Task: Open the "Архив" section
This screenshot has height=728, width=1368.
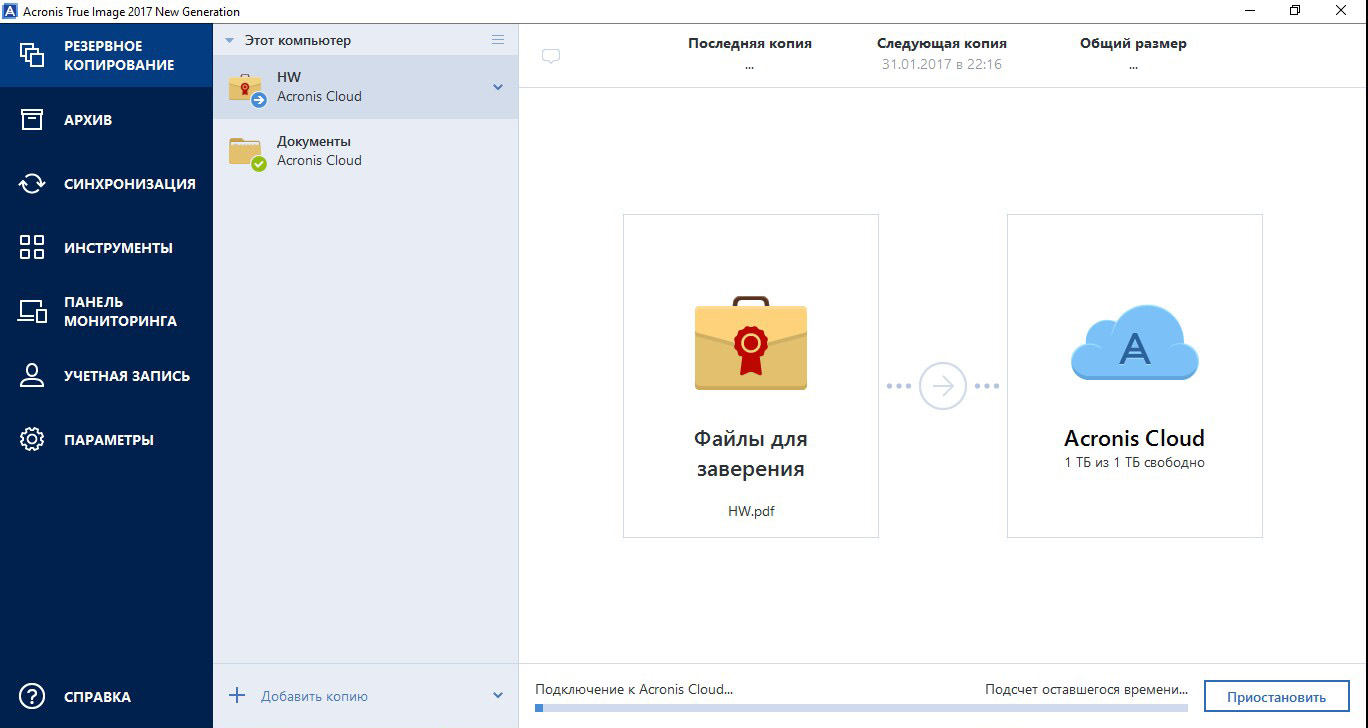Action: [106, 119]
